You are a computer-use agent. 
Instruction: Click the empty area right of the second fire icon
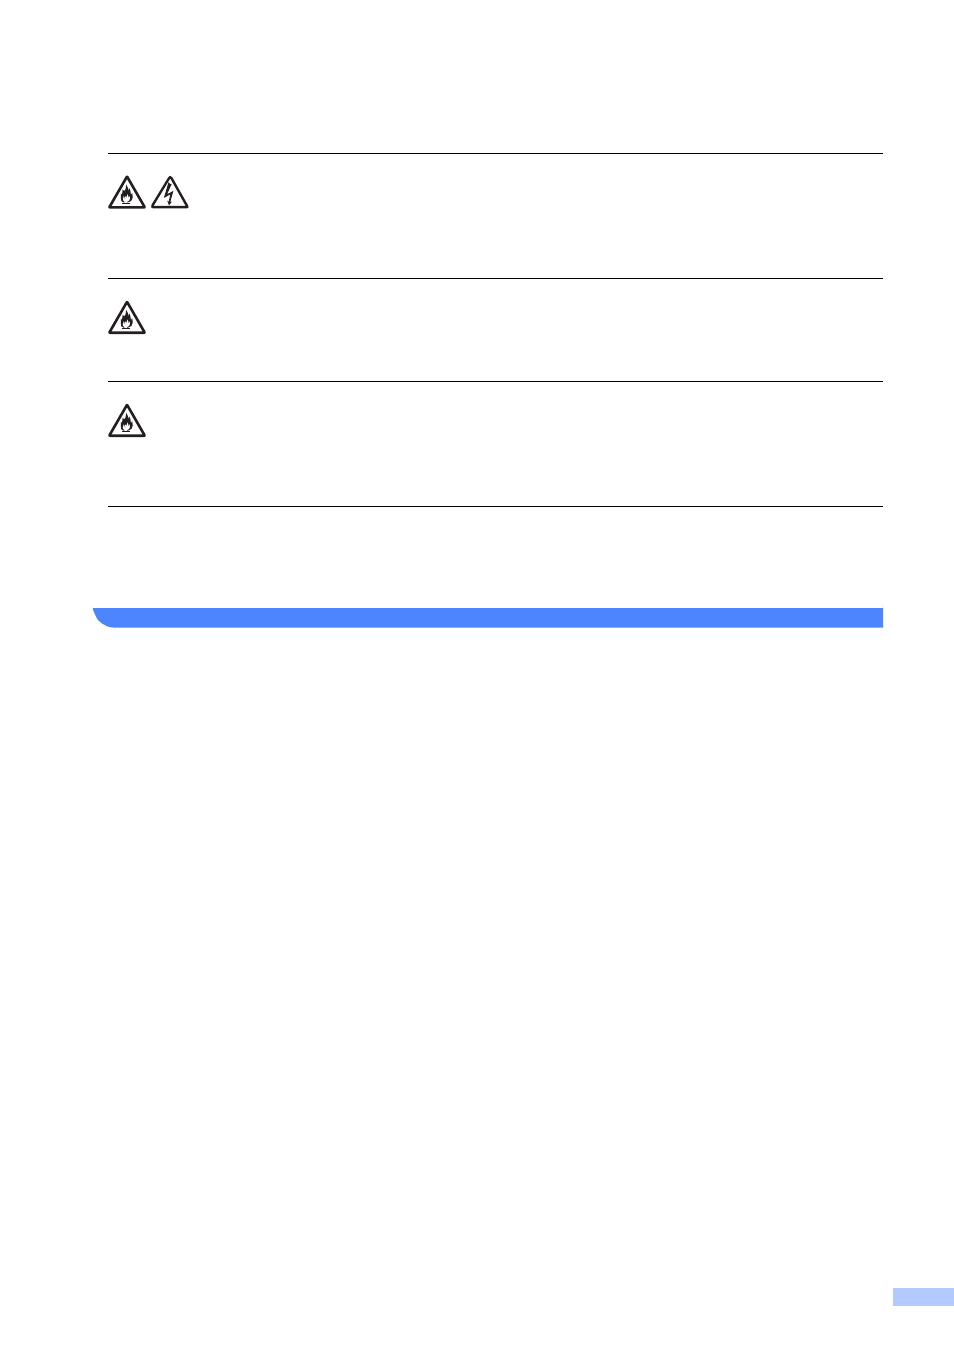point(517,329)
